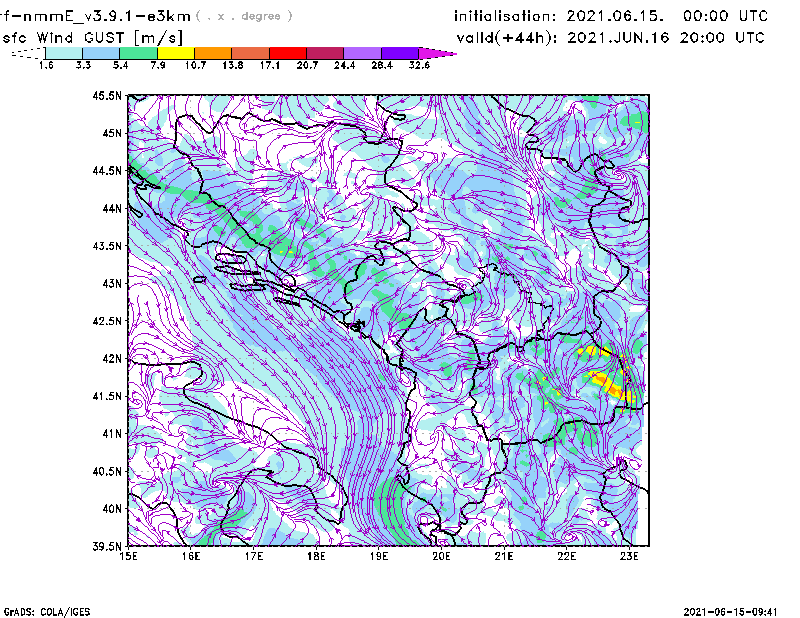This screenshot has width=800, height=618.
Task: Click the '44N' latitude axis label
Action: pyautogui.click(x=112, y=208)
